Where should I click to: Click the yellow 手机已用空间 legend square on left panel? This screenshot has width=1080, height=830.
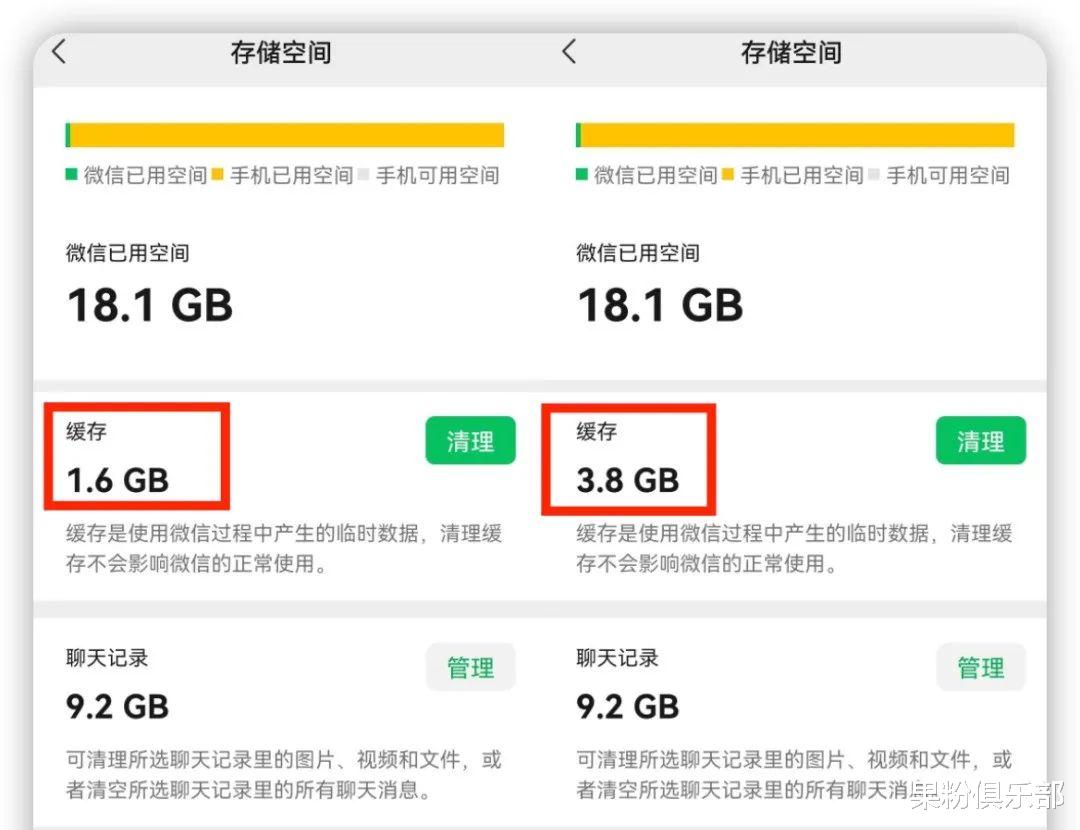point(220,175)
